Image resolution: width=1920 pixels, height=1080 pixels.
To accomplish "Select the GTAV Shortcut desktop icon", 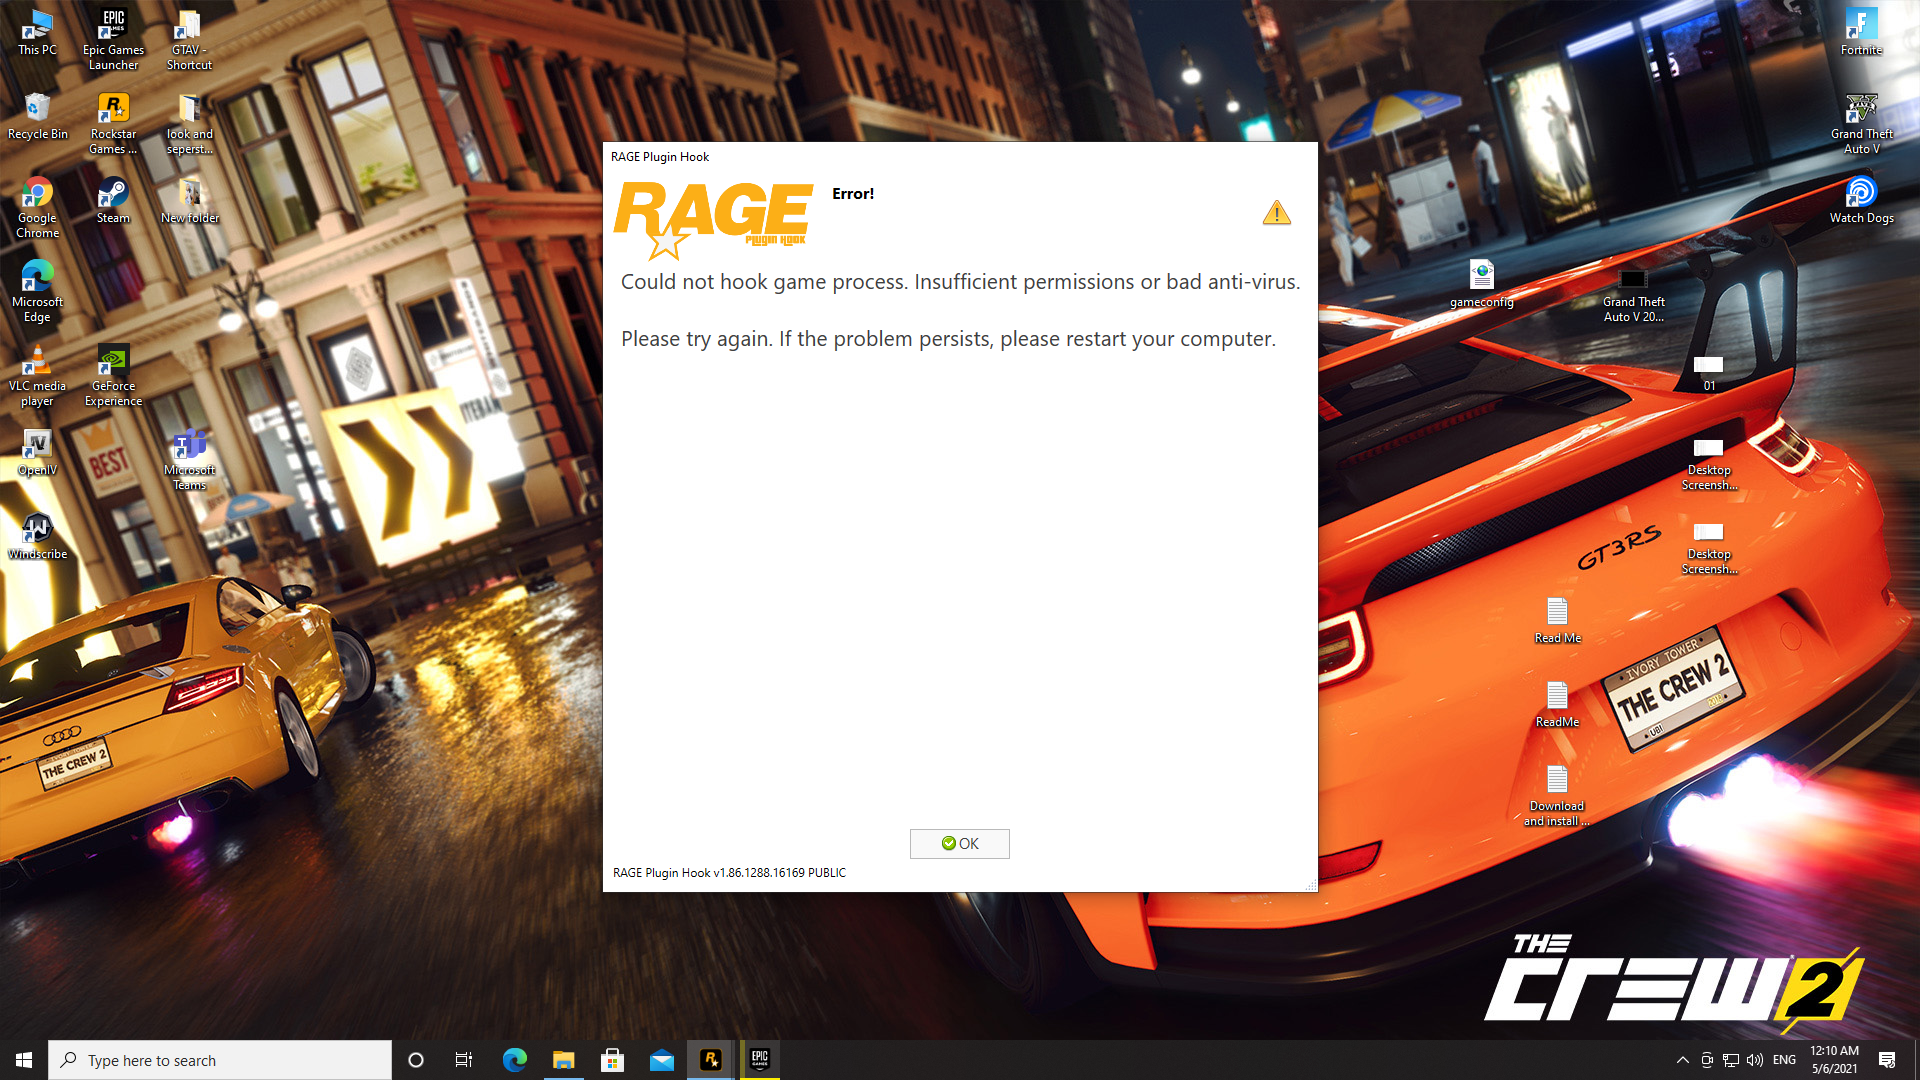I will tap(189, 26).
